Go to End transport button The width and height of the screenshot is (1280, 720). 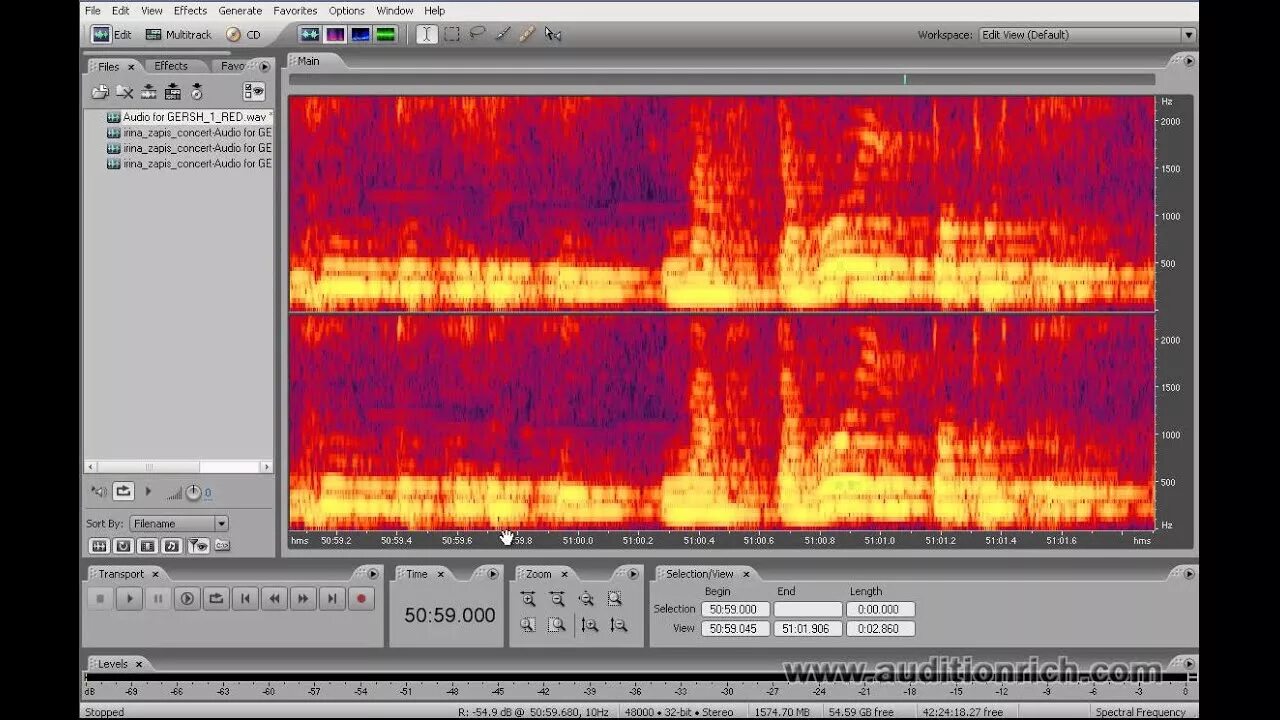tap(332, 599)
